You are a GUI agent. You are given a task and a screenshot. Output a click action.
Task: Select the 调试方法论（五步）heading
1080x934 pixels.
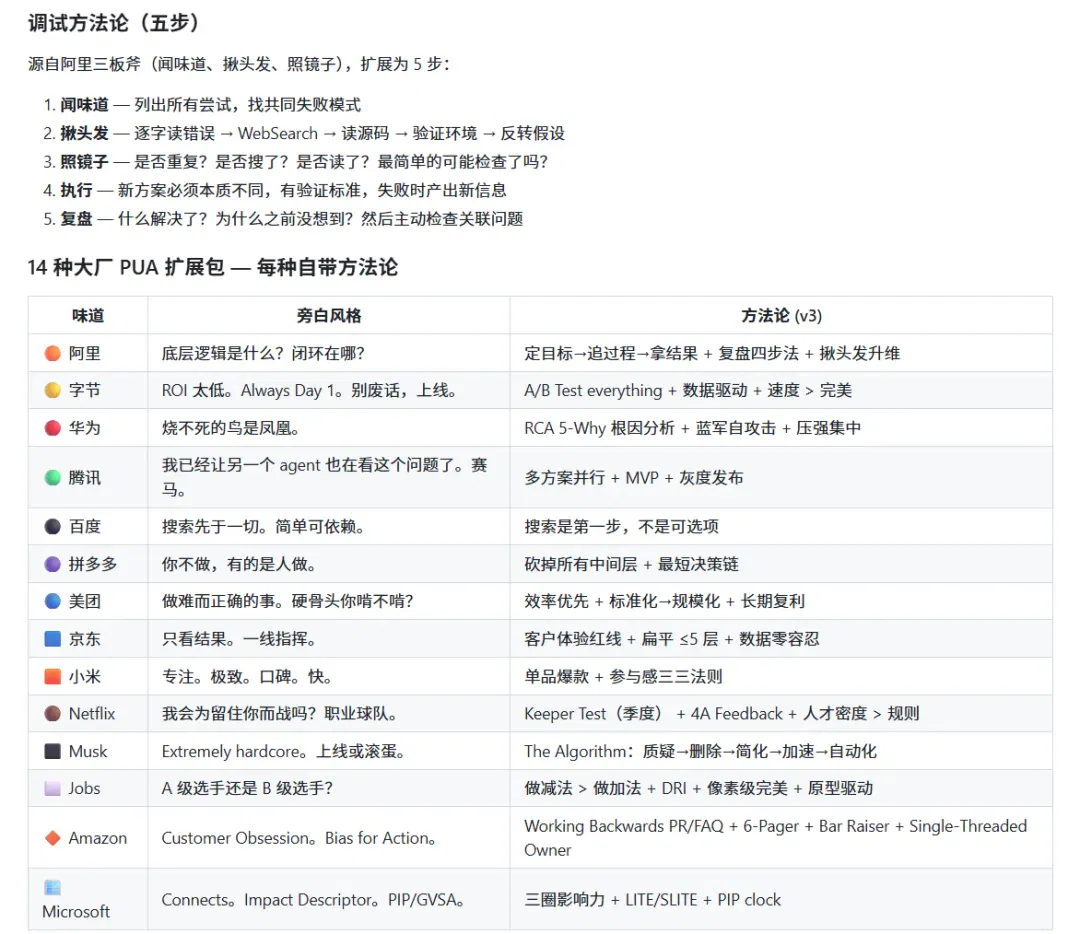coord(114,23)
